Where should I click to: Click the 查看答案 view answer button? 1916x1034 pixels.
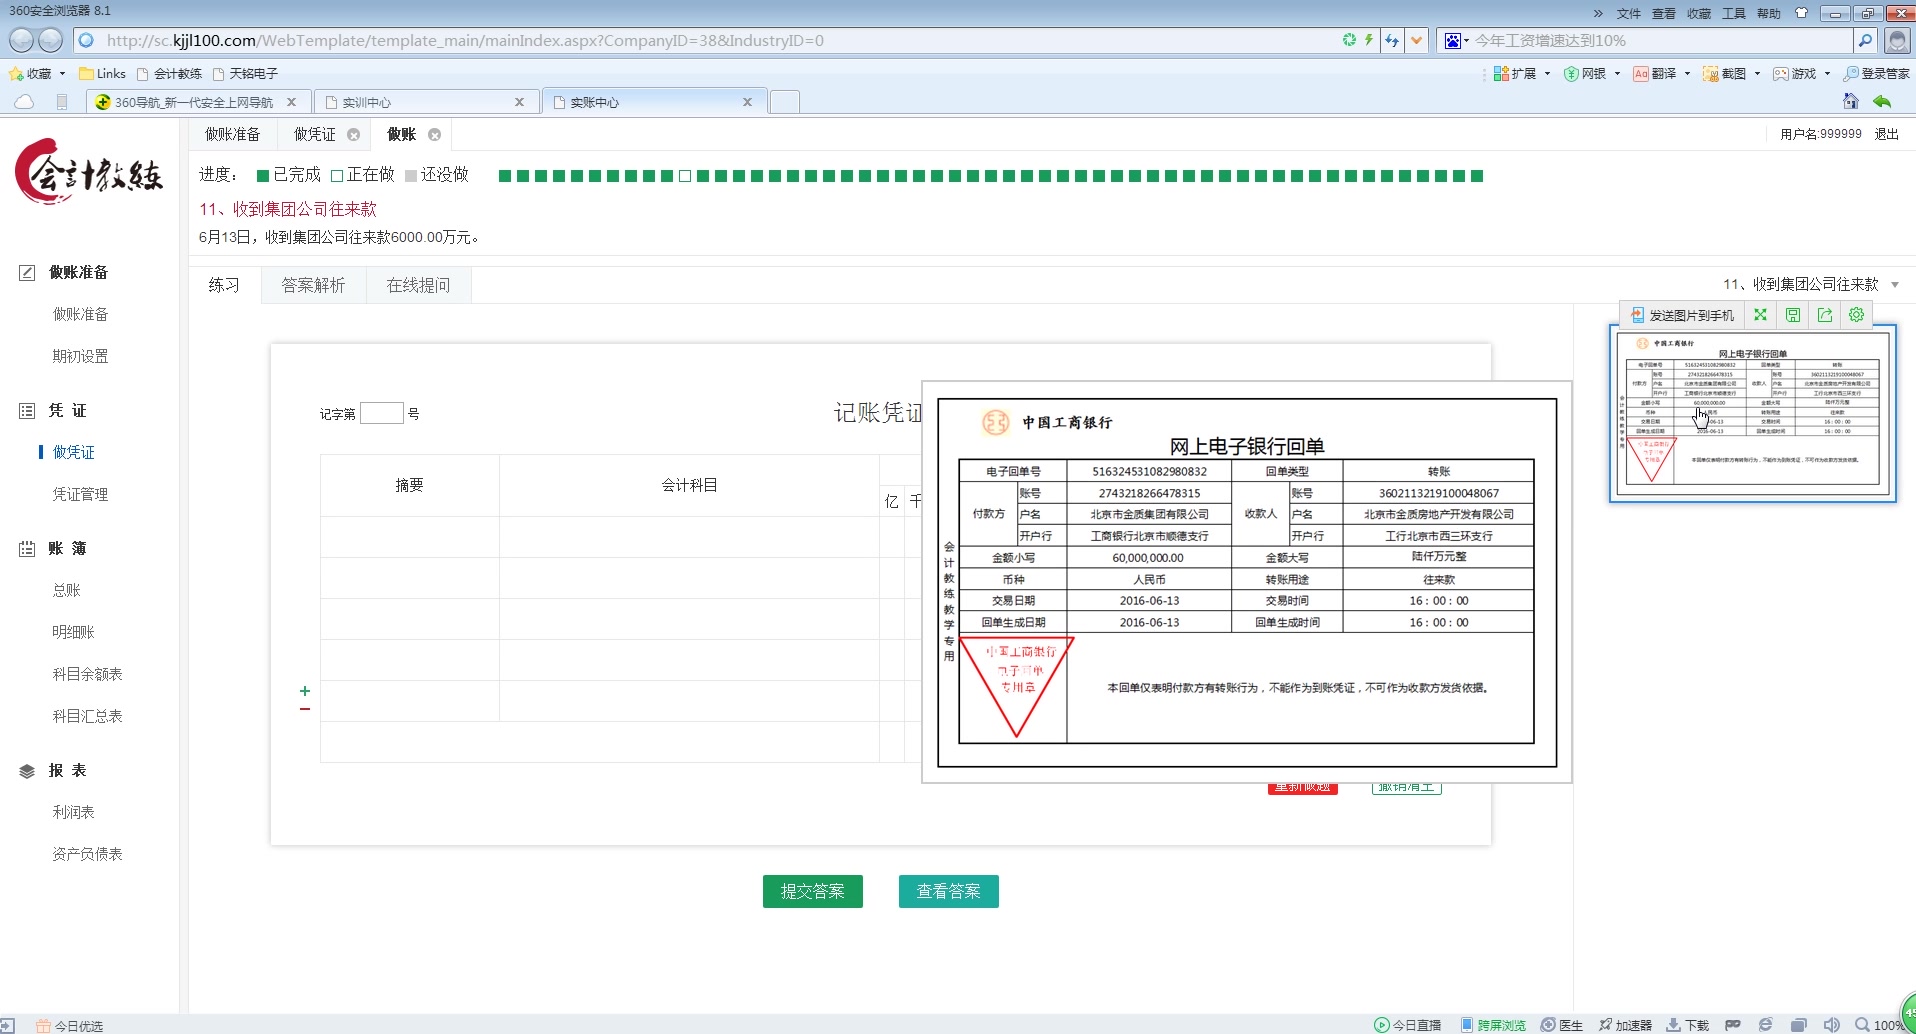tap(949, 891)
